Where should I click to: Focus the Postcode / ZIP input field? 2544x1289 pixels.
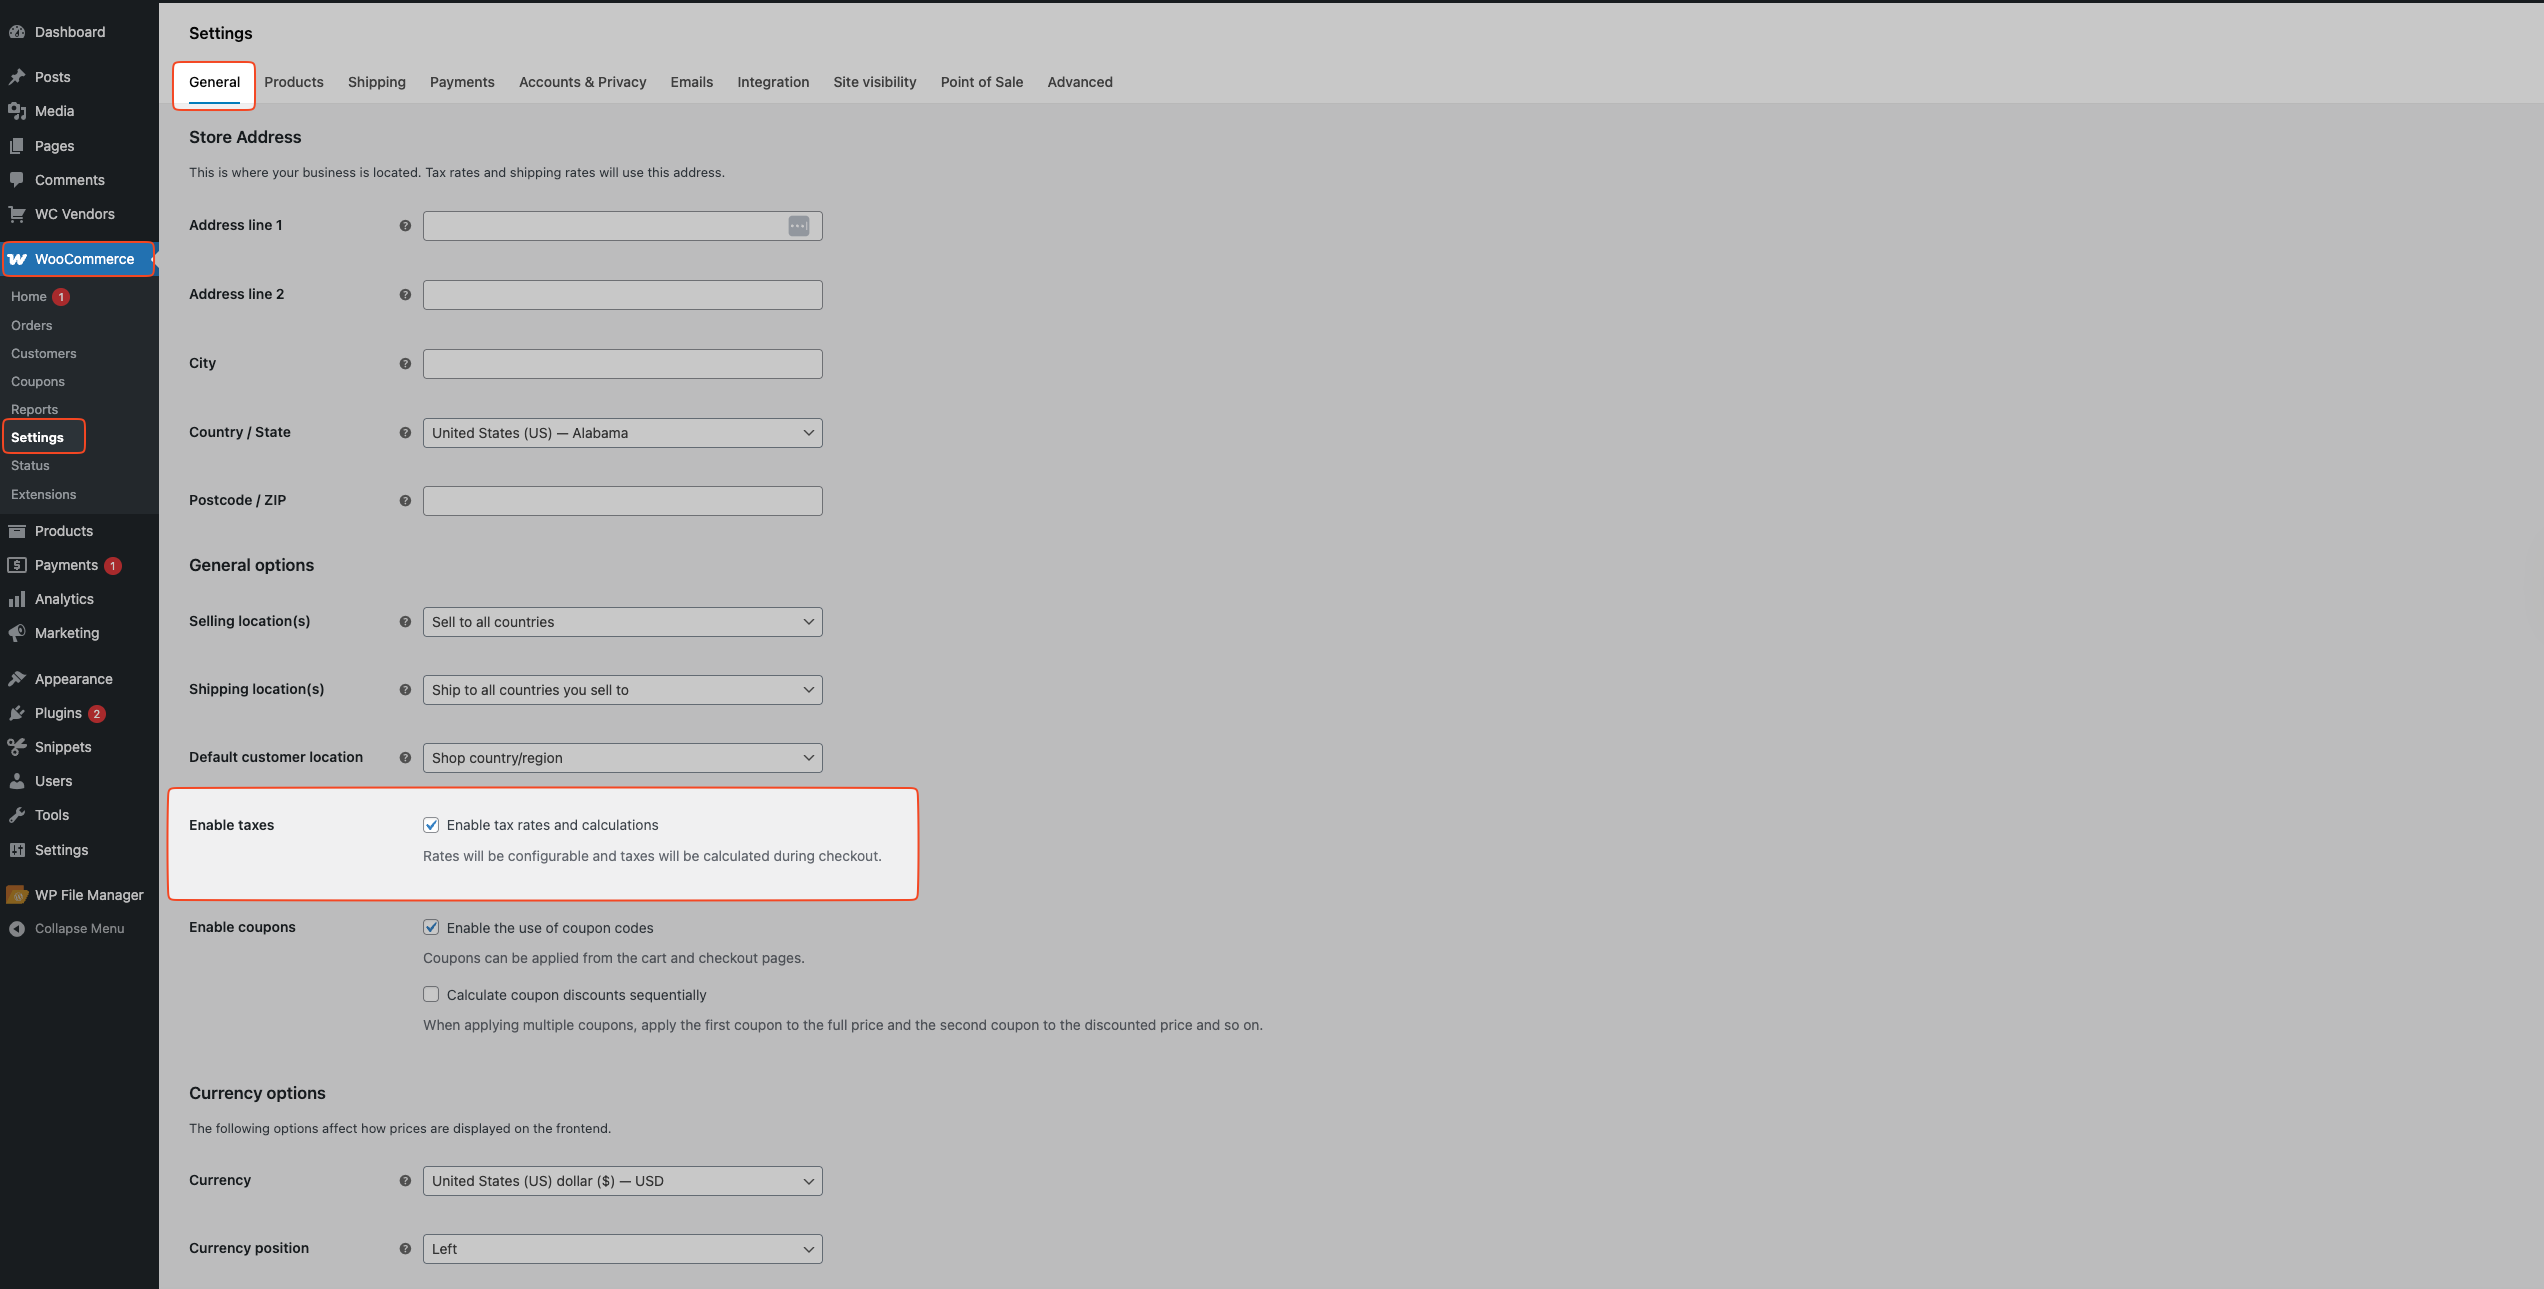click(x=622, y=501)
